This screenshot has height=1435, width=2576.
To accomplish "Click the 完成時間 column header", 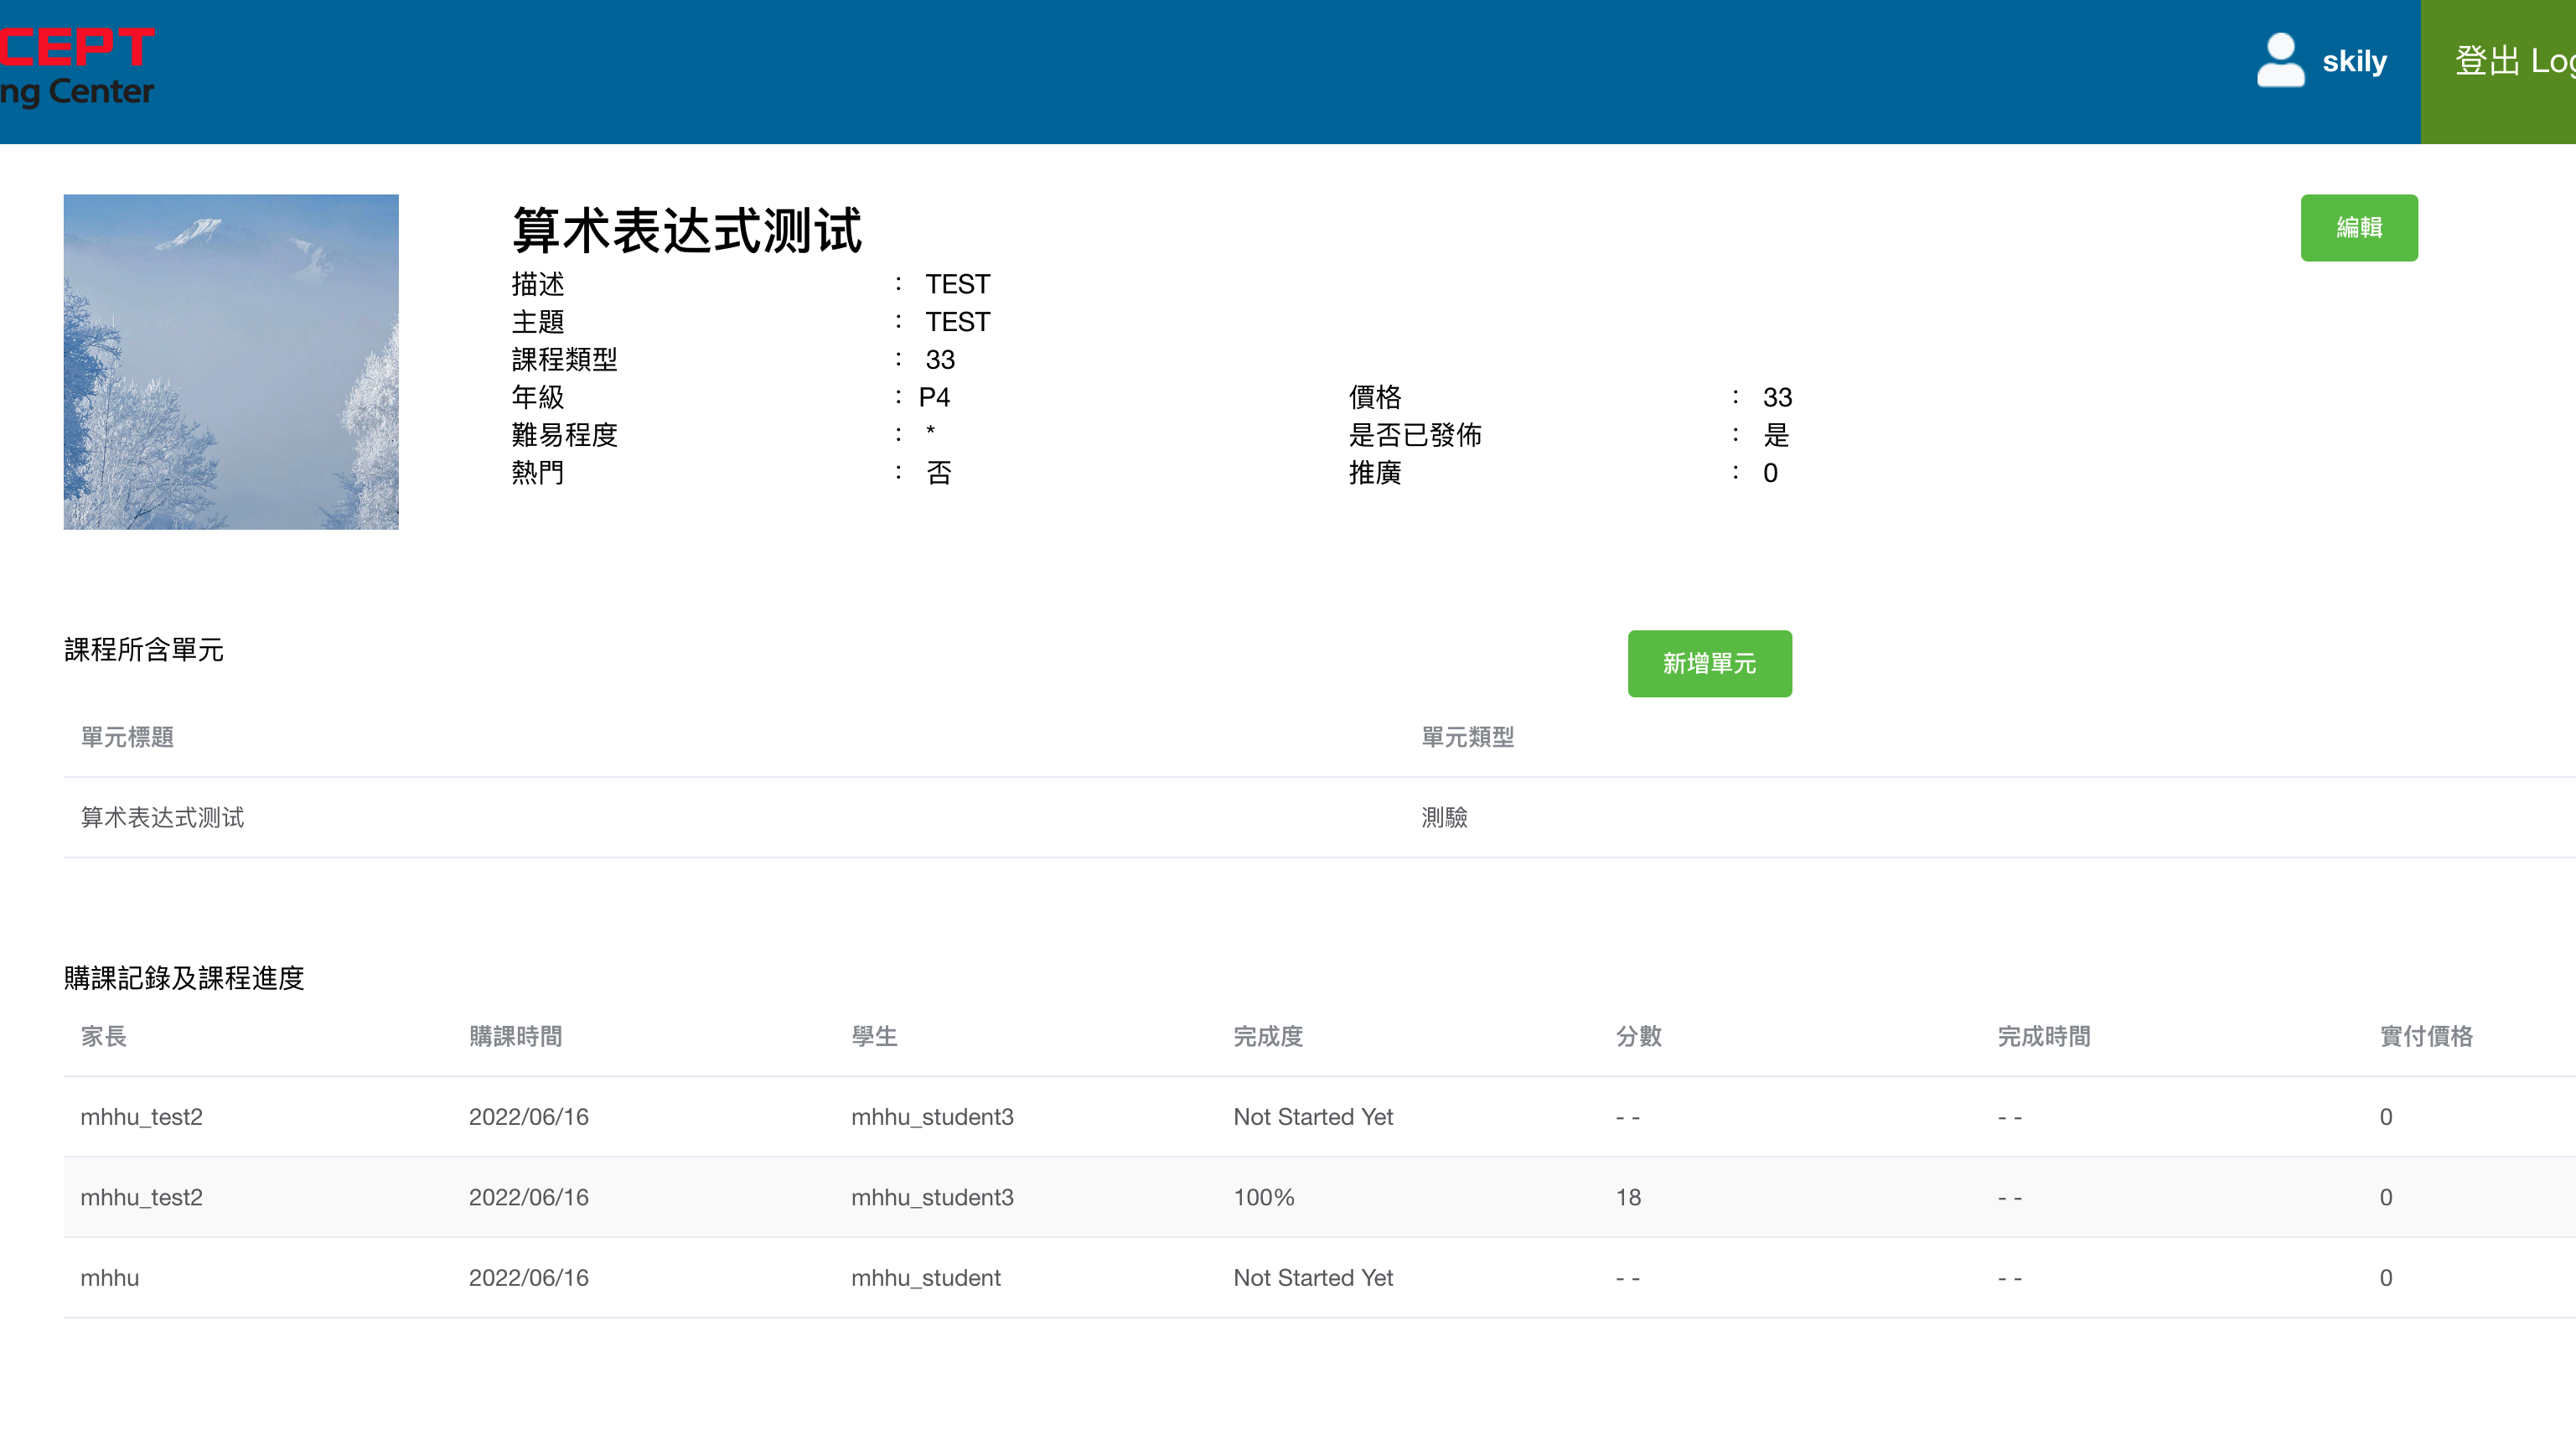I will pyautogui.click(x=2044, y=1037).
